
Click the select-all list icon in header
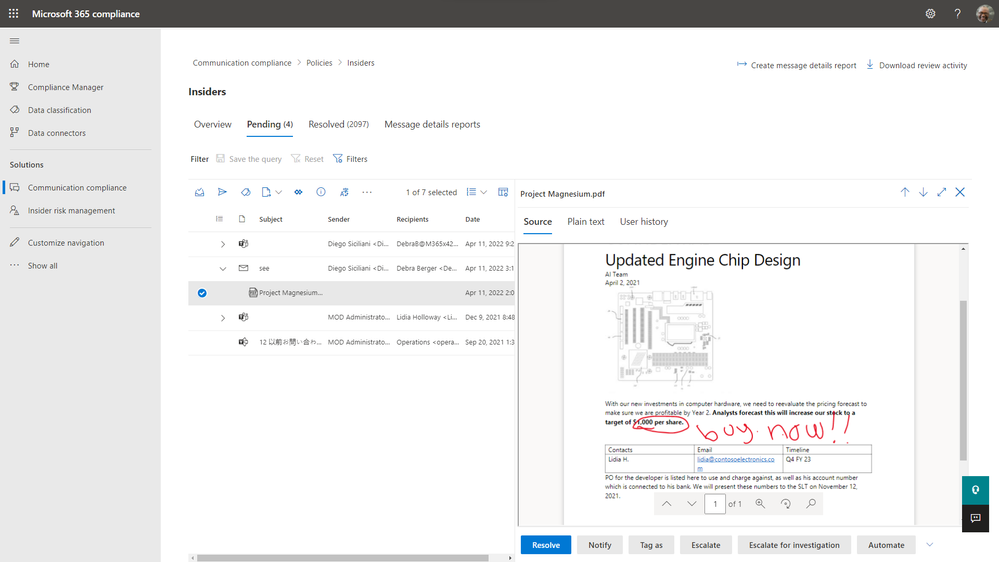click(219, 219)
